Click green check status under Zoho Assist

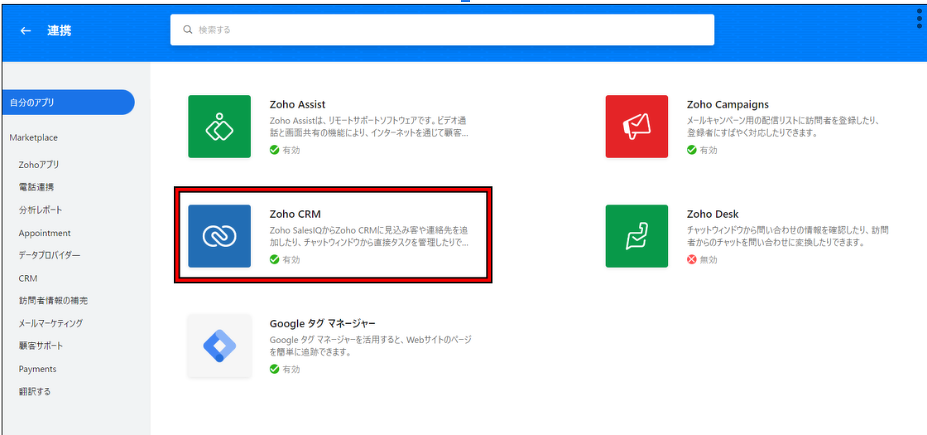coord(274,150)
